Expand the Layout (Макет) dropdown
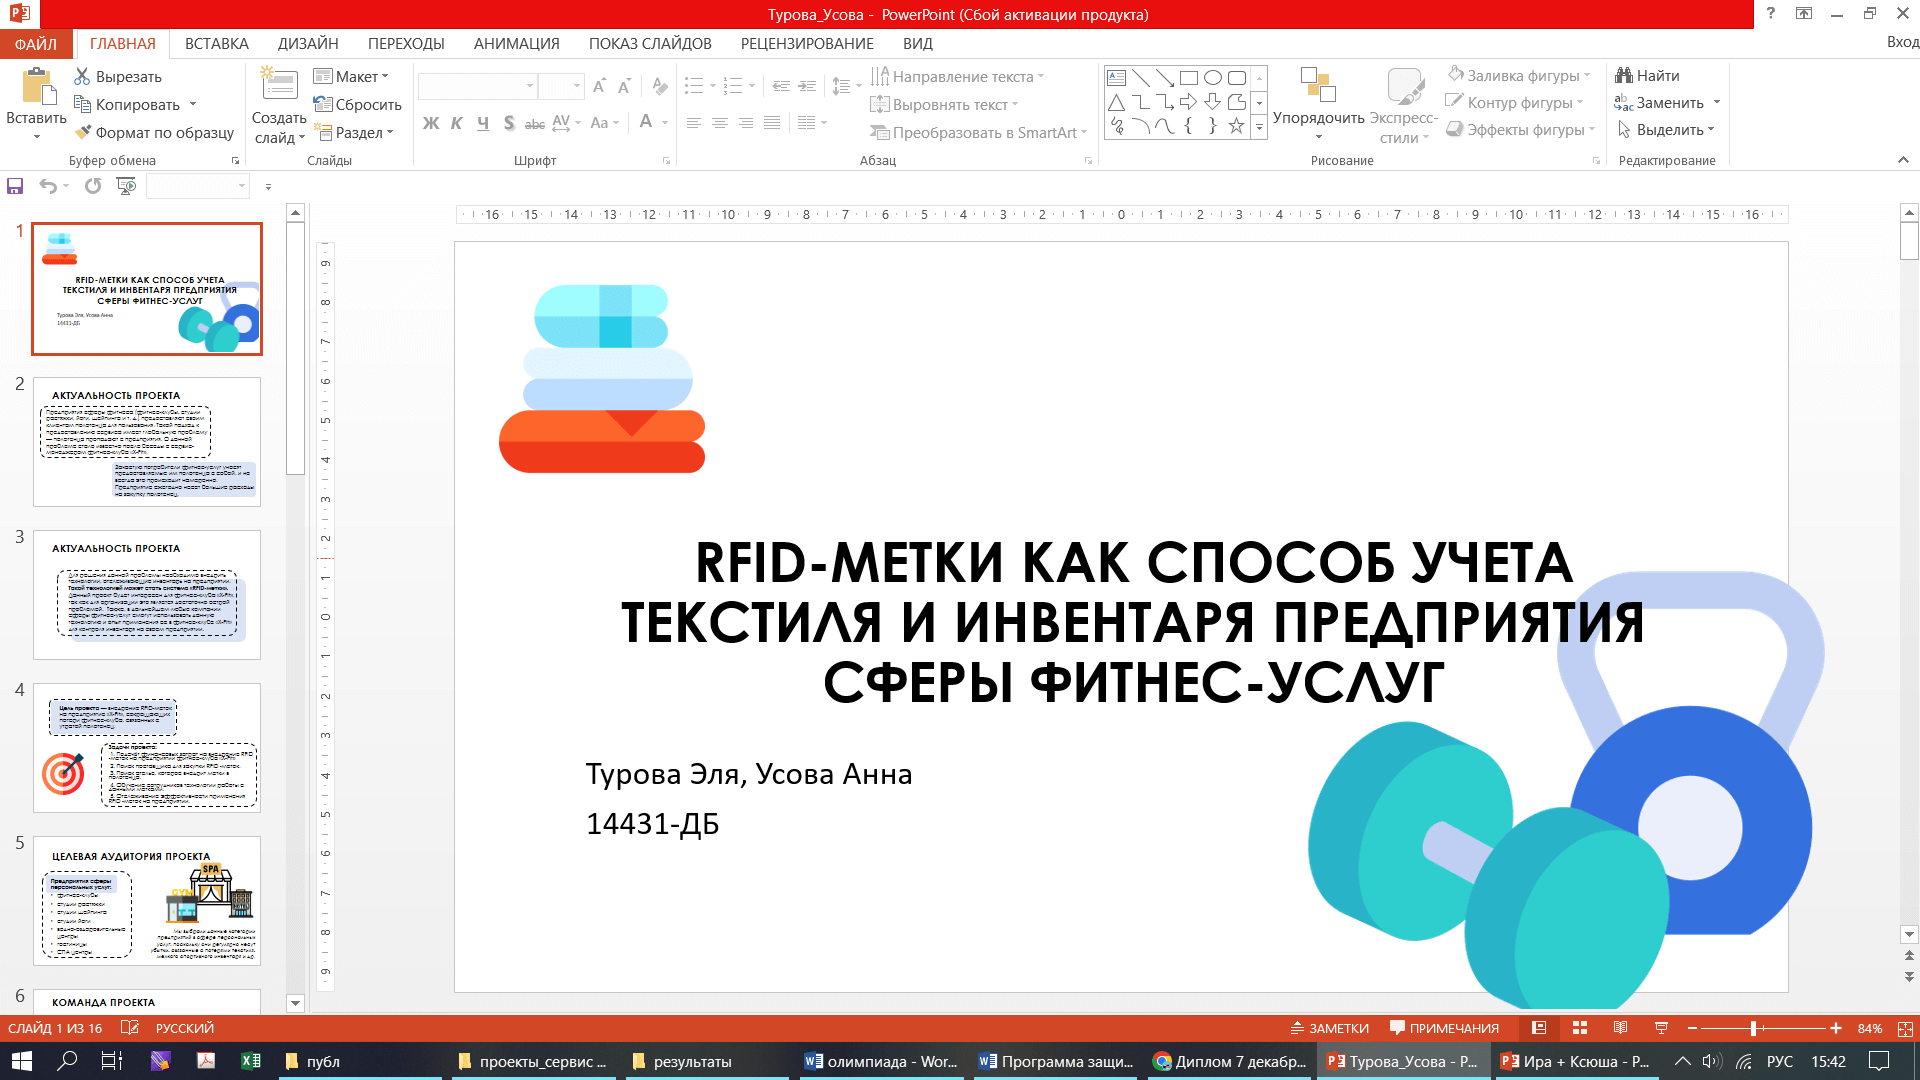The image size is (1920, 1080). tap(351, 77)
